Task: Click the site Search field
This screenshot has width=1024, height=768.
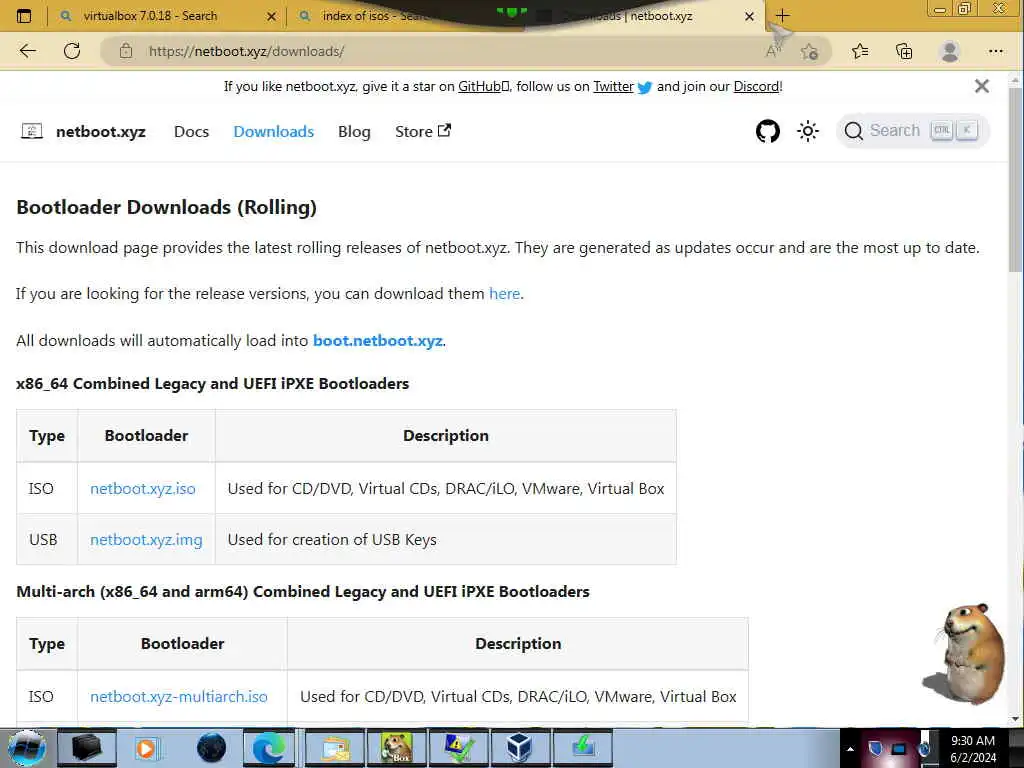Action: (913, 131)
